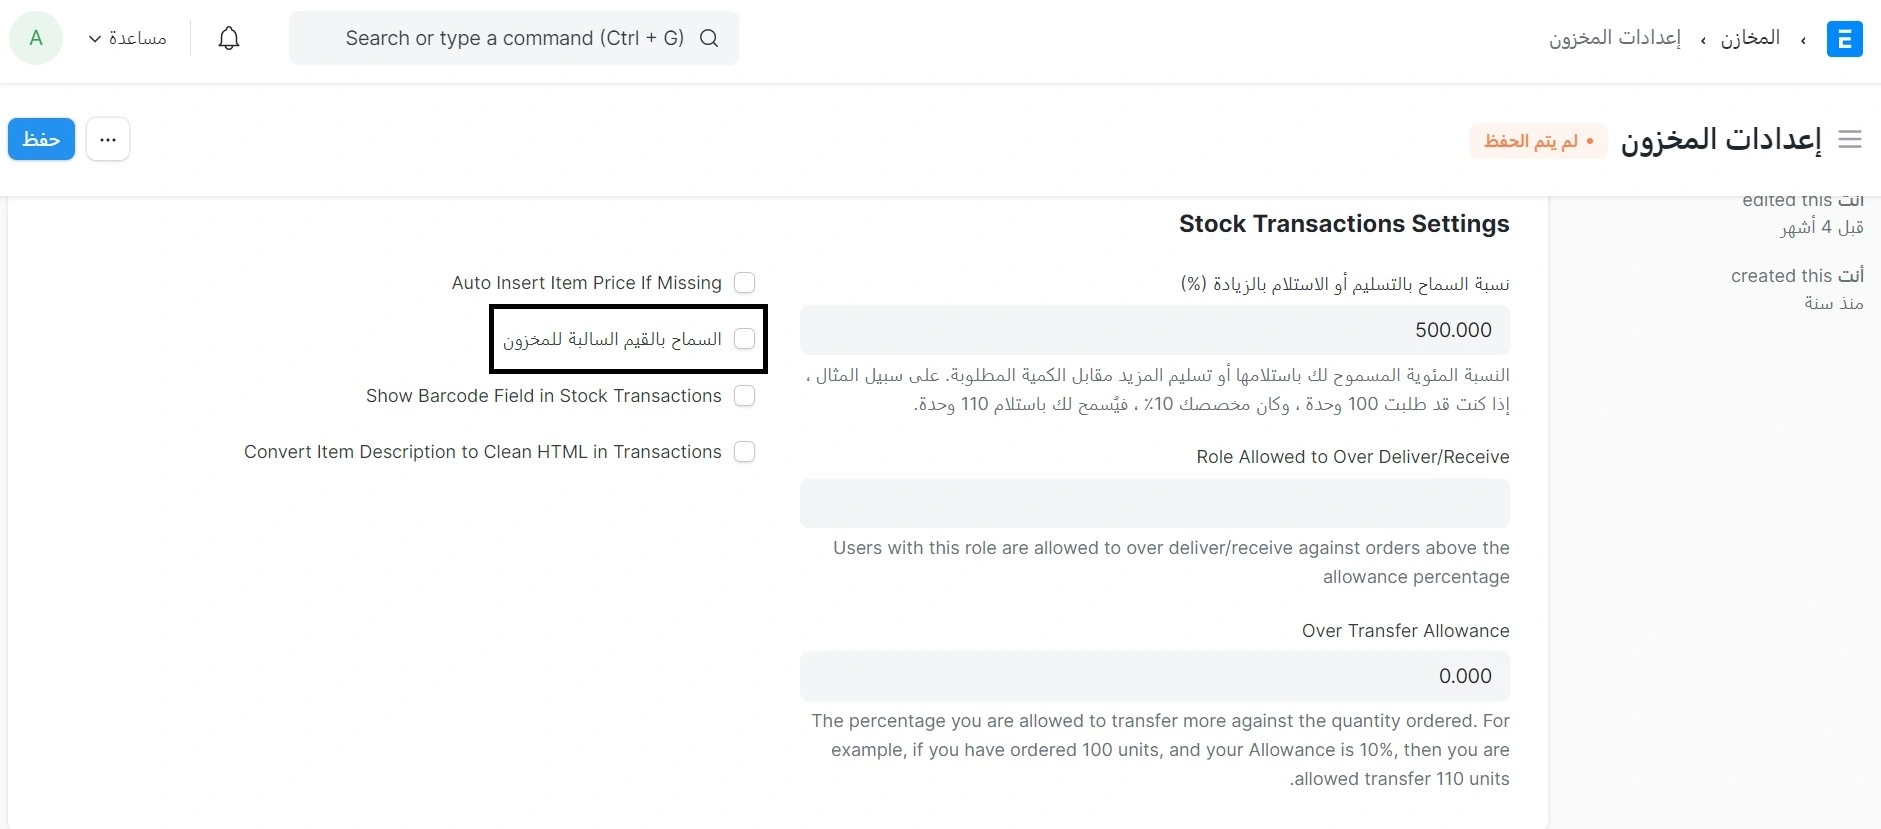Focus the command search bar

point(514,38)
